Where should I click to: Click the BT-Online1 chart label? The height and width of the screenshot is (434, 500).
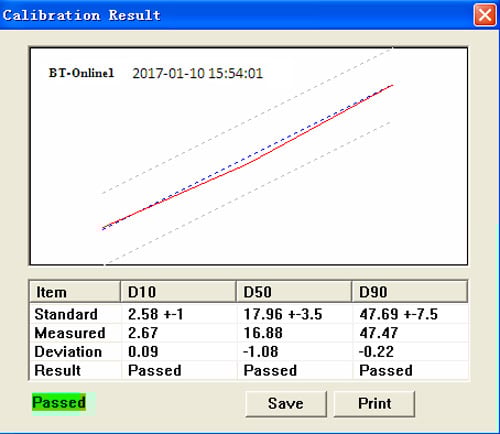coord(81,73)
